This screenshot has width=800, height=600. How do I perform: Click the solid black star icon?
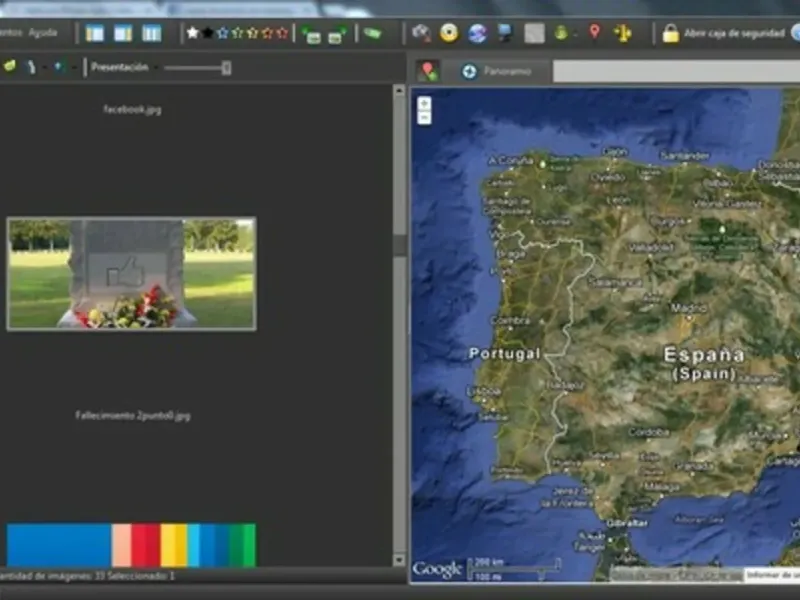[208, 33]
